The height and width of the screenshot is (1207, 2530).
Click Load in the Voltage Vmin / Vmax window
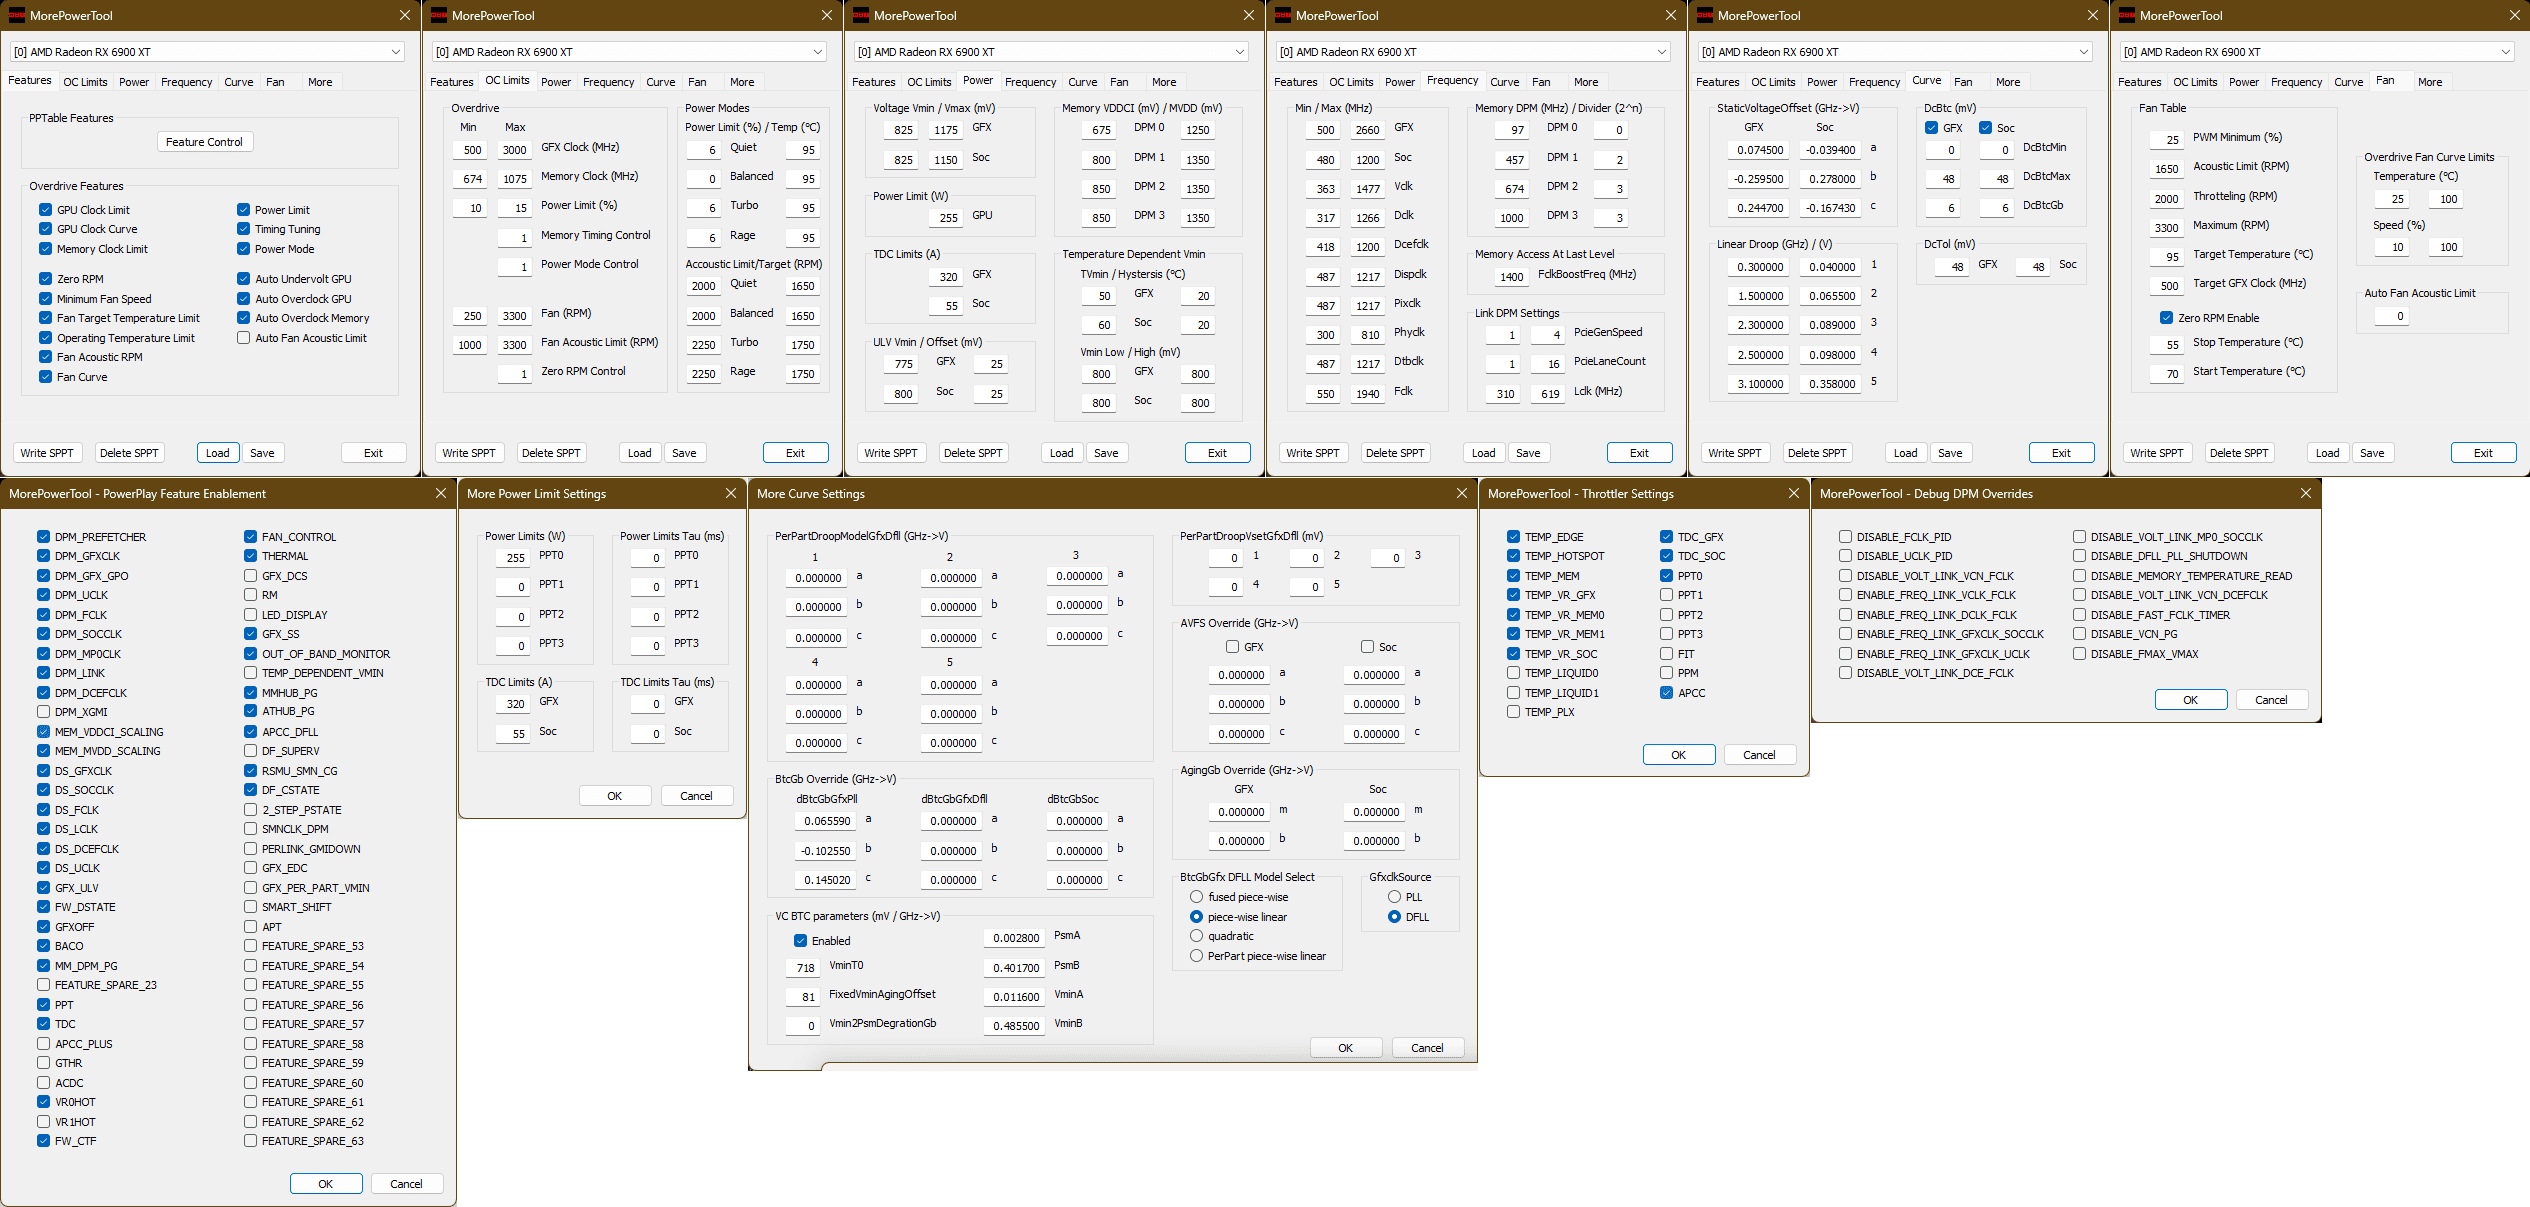(1061, 453)
